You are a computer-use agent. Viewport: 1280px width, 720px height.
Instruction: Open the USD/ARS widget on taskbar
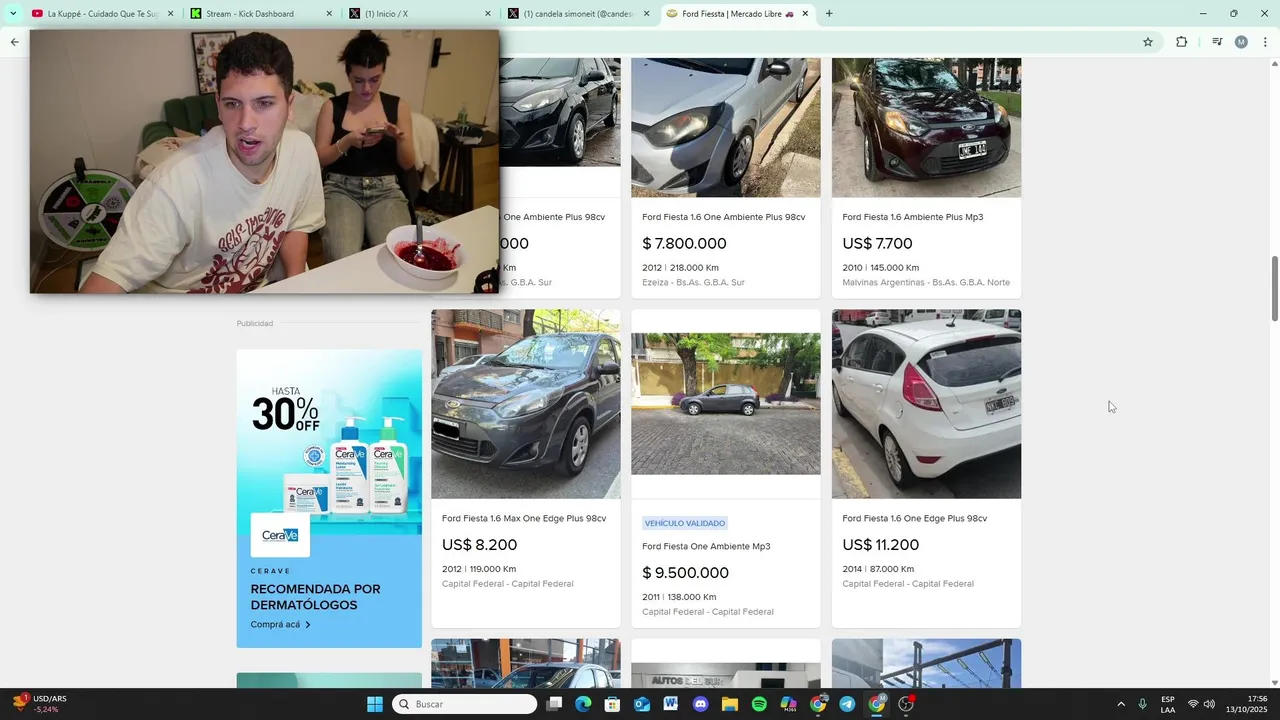[40, 704]
